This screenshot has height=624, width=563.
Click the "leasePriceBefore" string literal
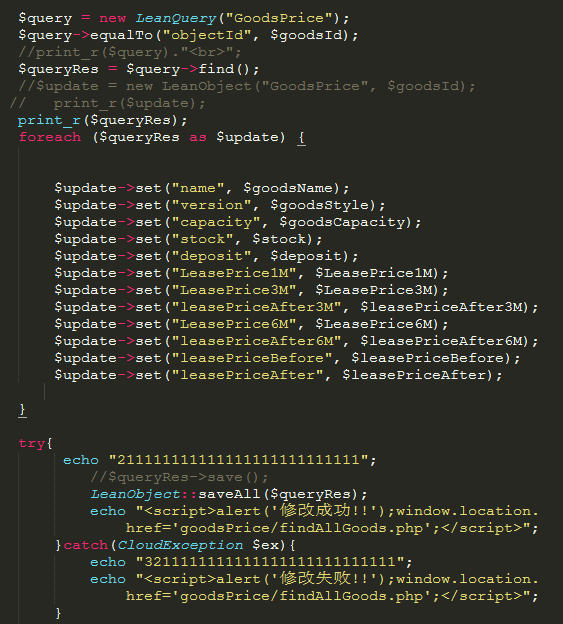pyautogui.click(x=251, y=358)
